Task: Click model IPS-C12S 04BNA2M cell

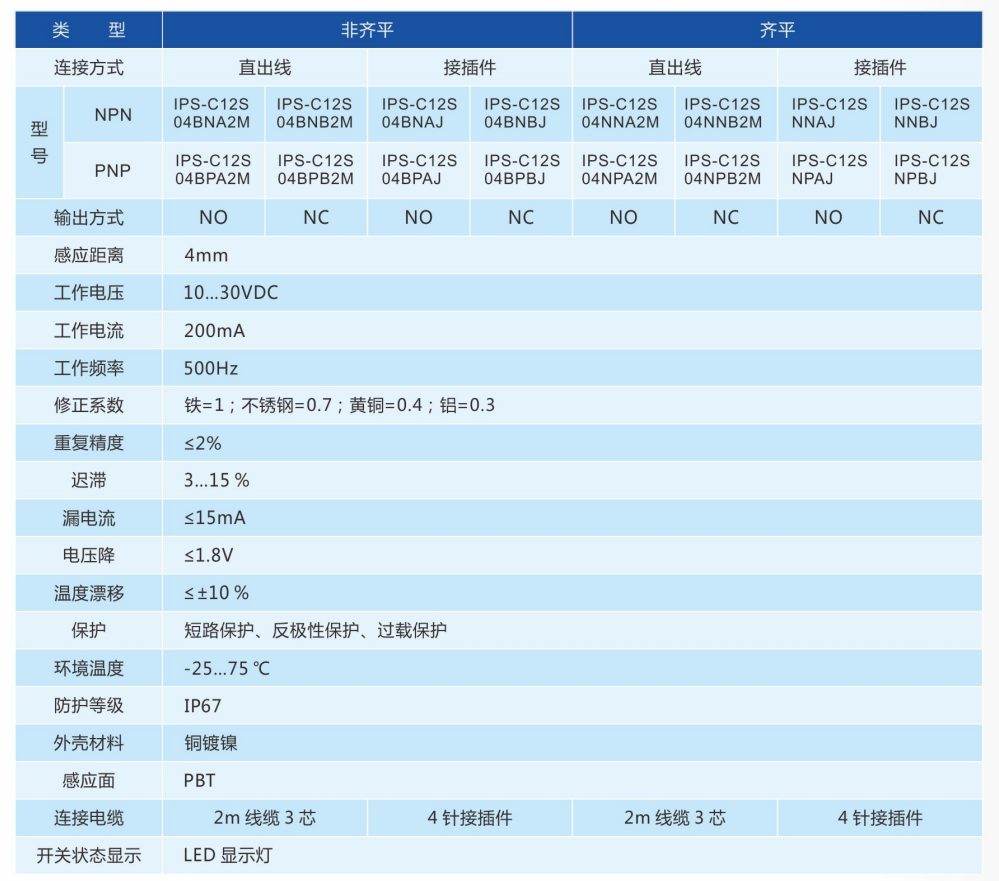Action: point(213,113)
